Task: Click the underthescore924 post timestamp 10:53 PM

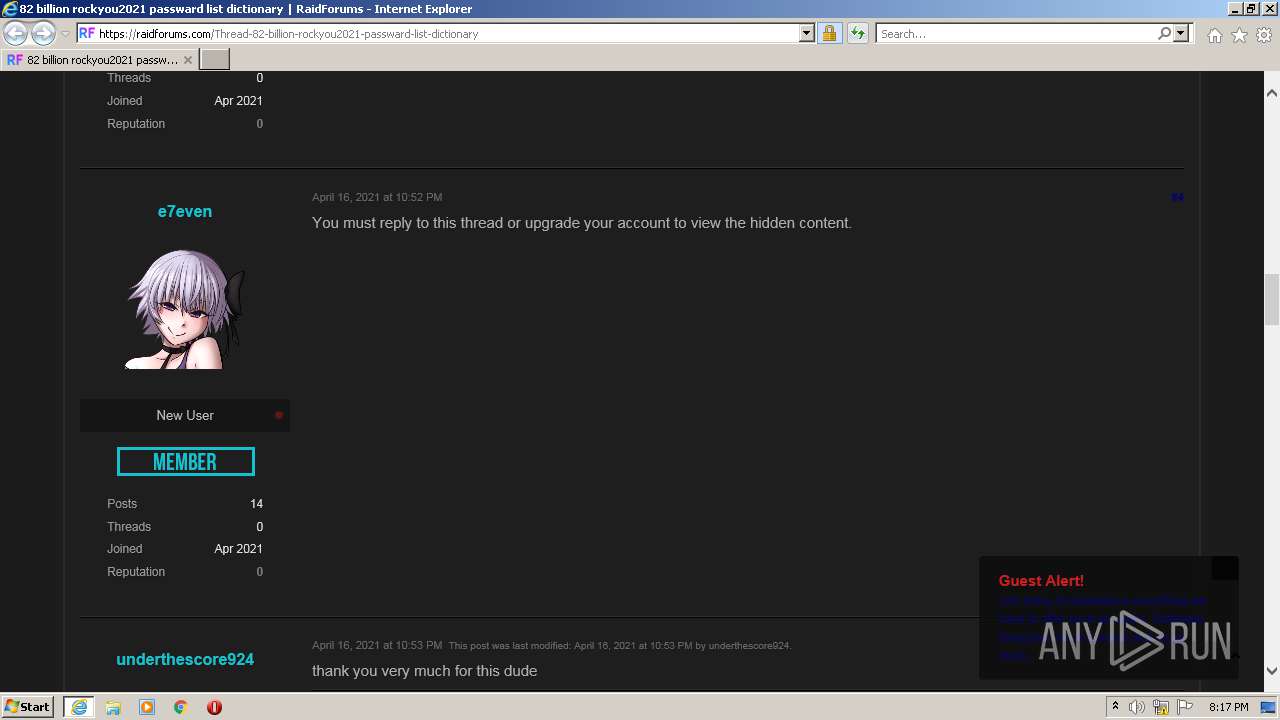Action: pos(377,645)
